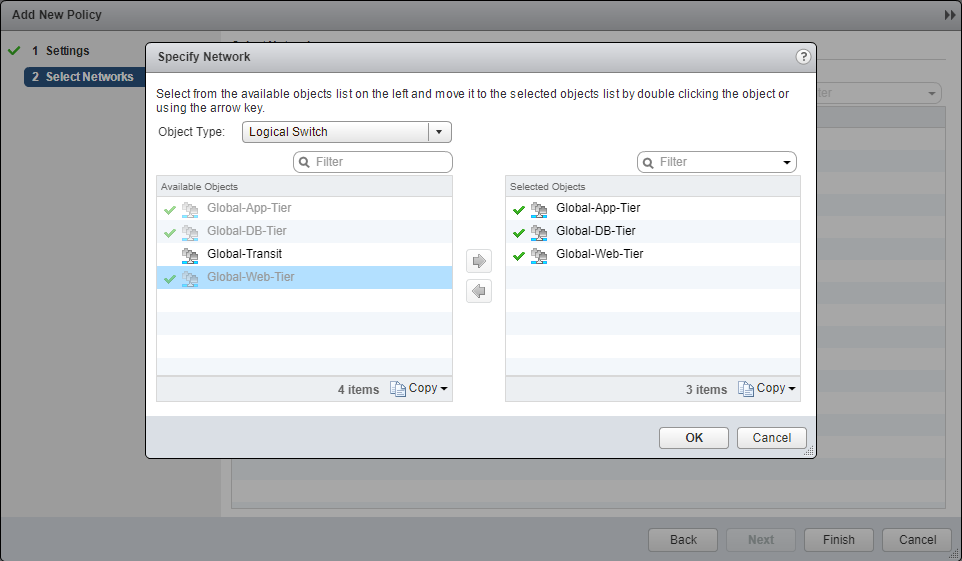Click Global-Web-Tier icon in Selected Objects

539,255
